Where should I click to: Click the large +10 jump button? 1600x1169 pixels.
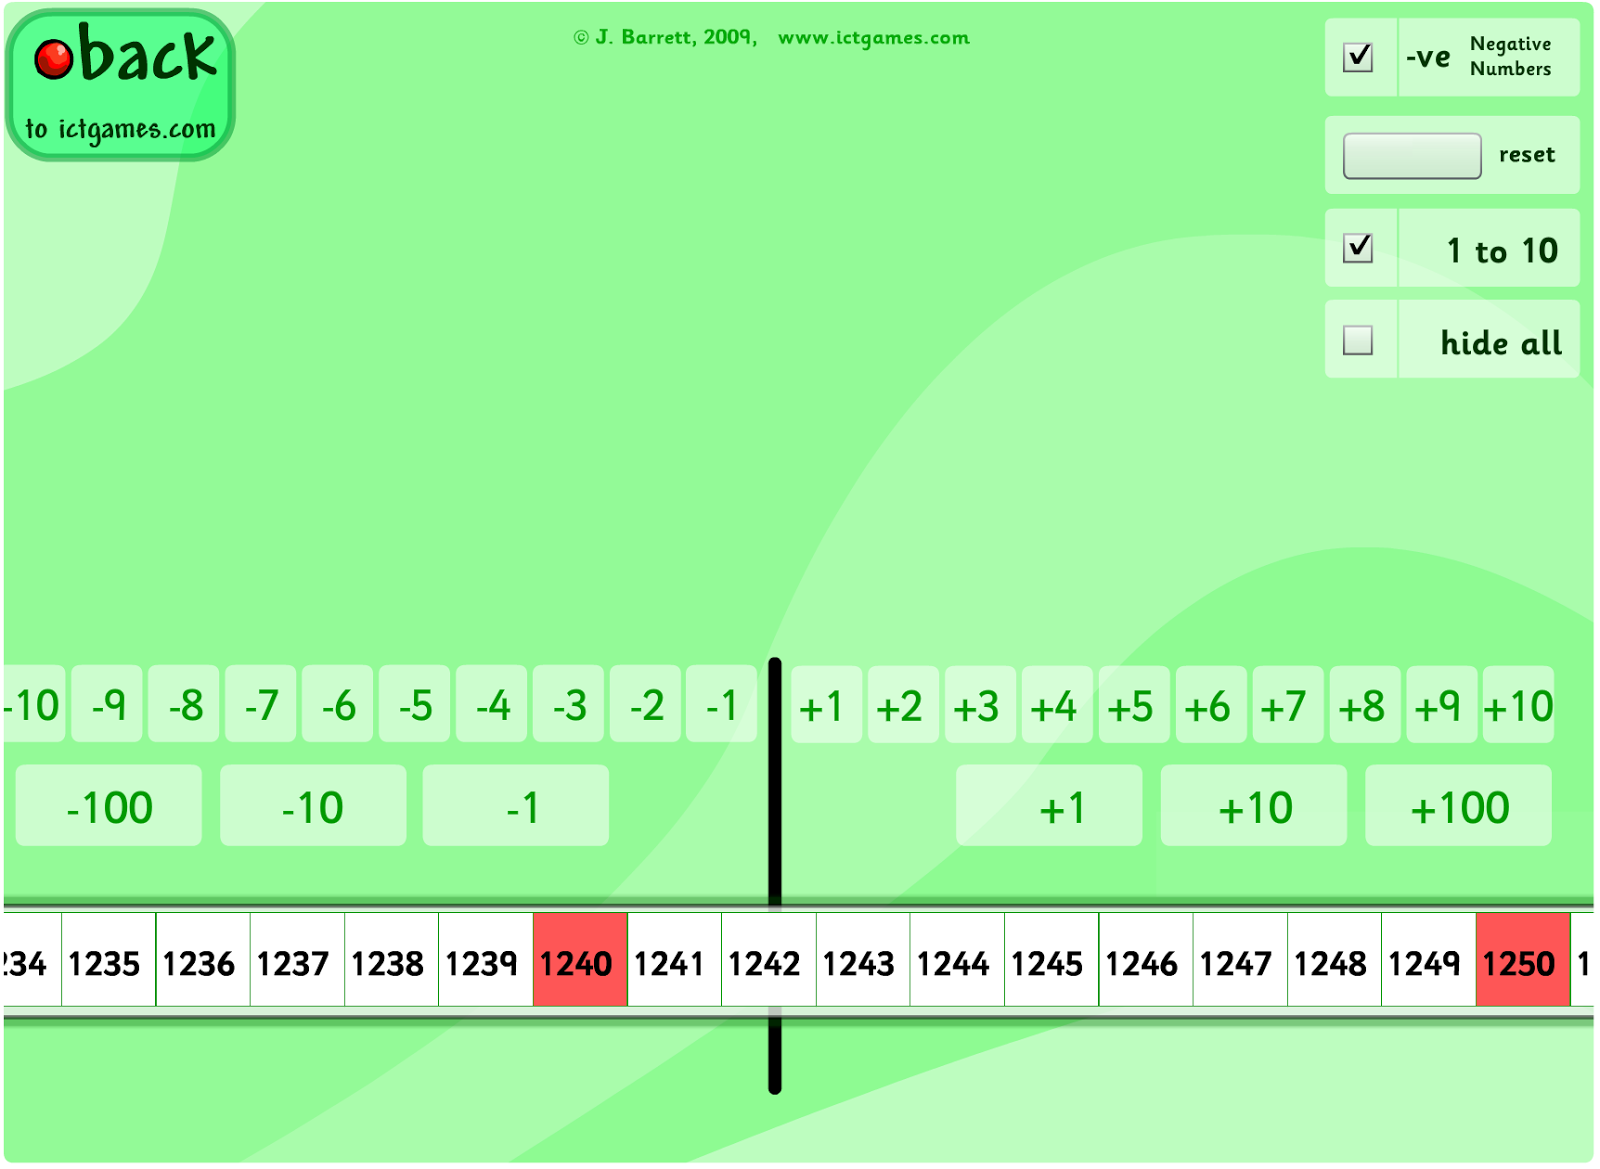1254,806
